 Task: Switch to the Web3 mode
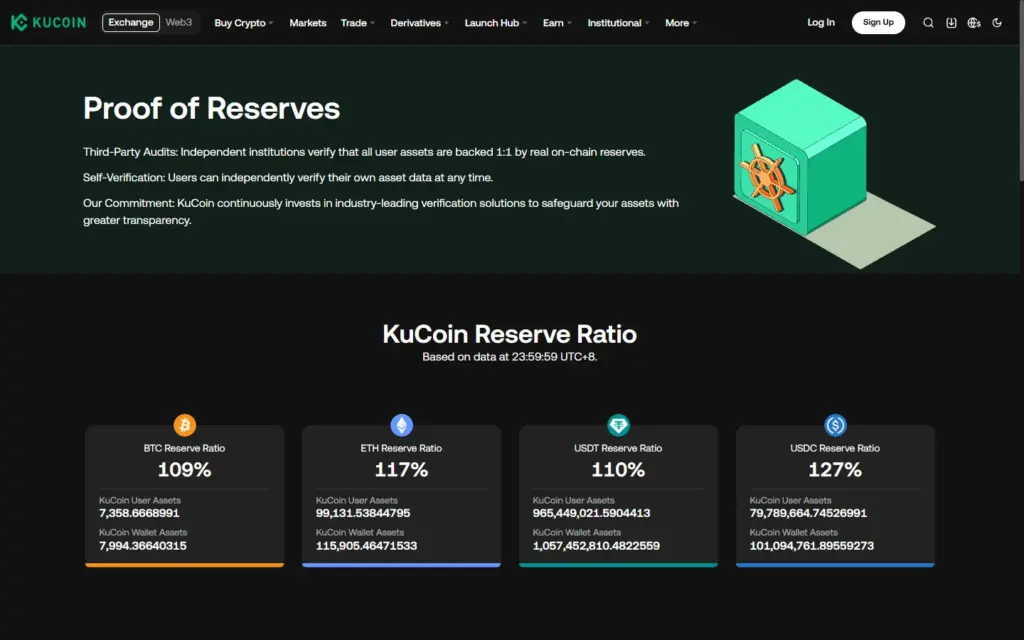[x=178, y=22]
